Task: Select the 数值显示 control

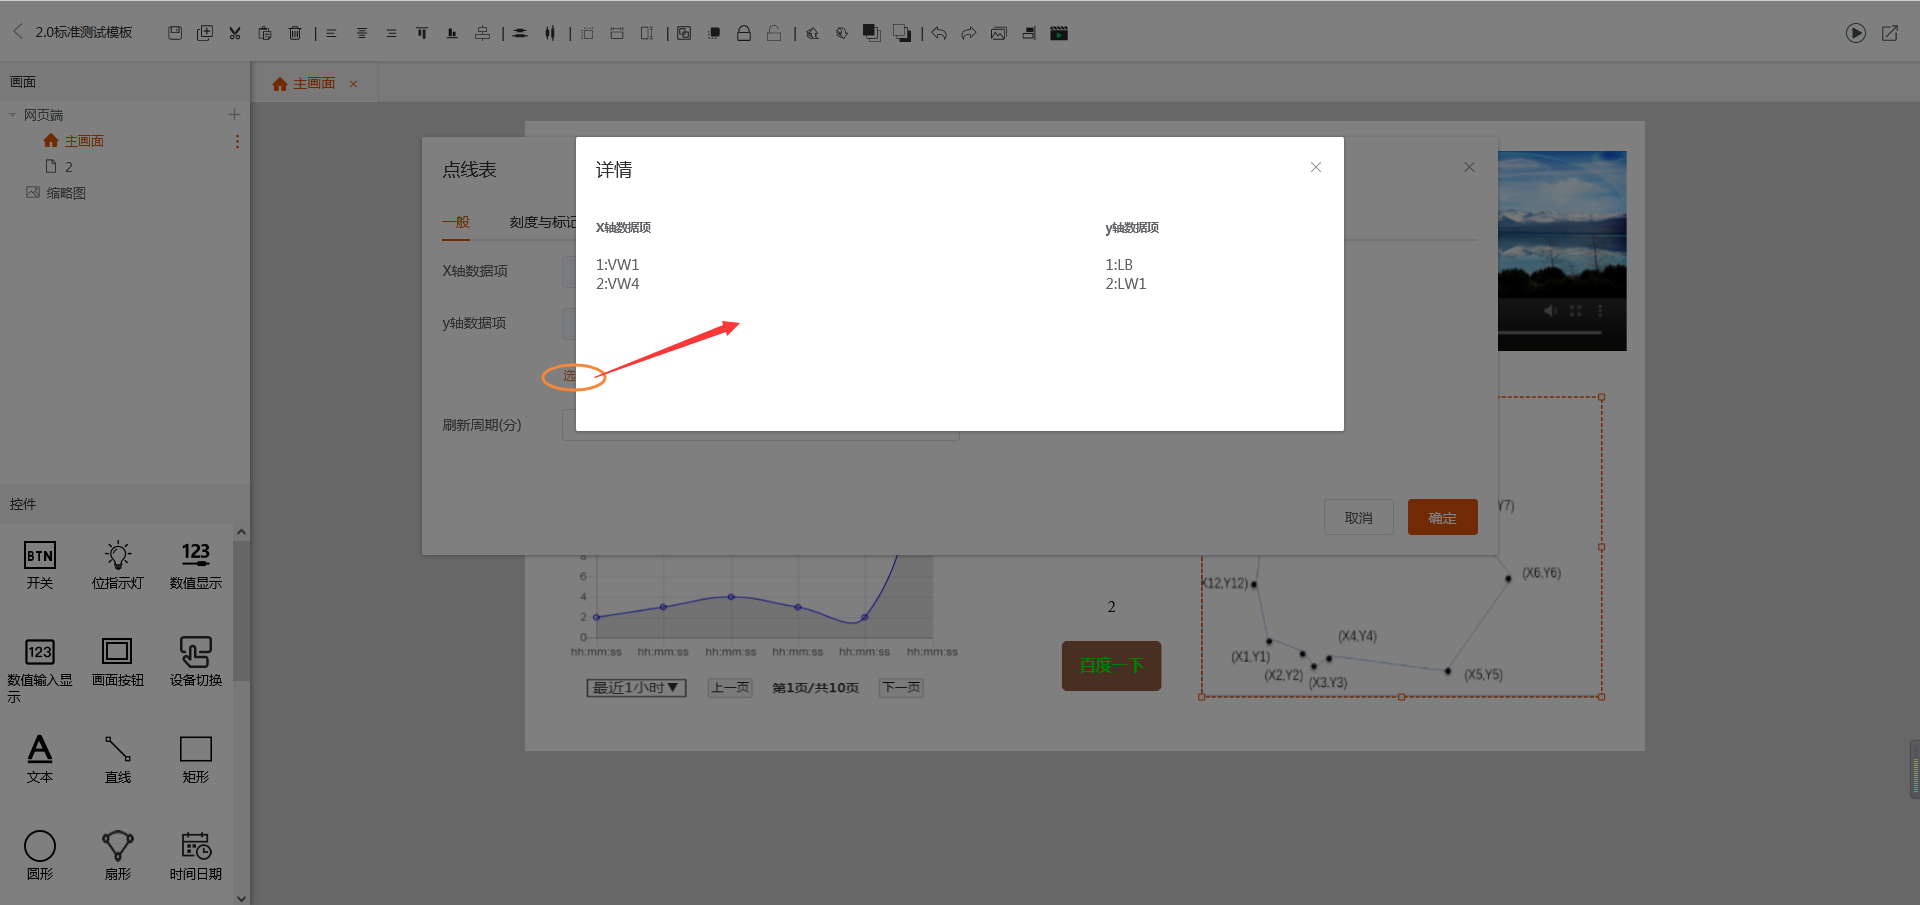Action: coord(196,565)
